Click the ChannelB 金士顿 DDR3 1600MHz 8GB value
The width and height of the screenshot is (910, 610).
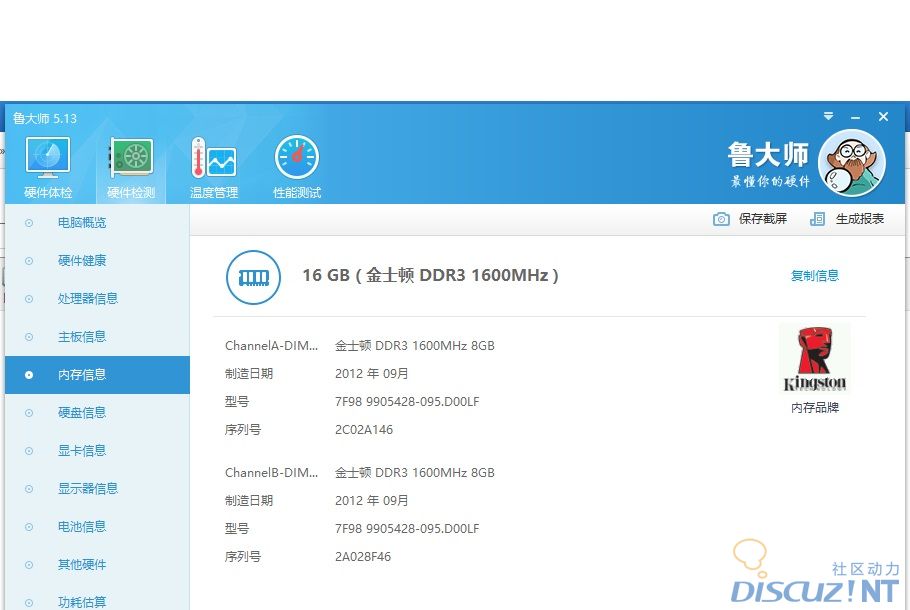tap(414, 473)
